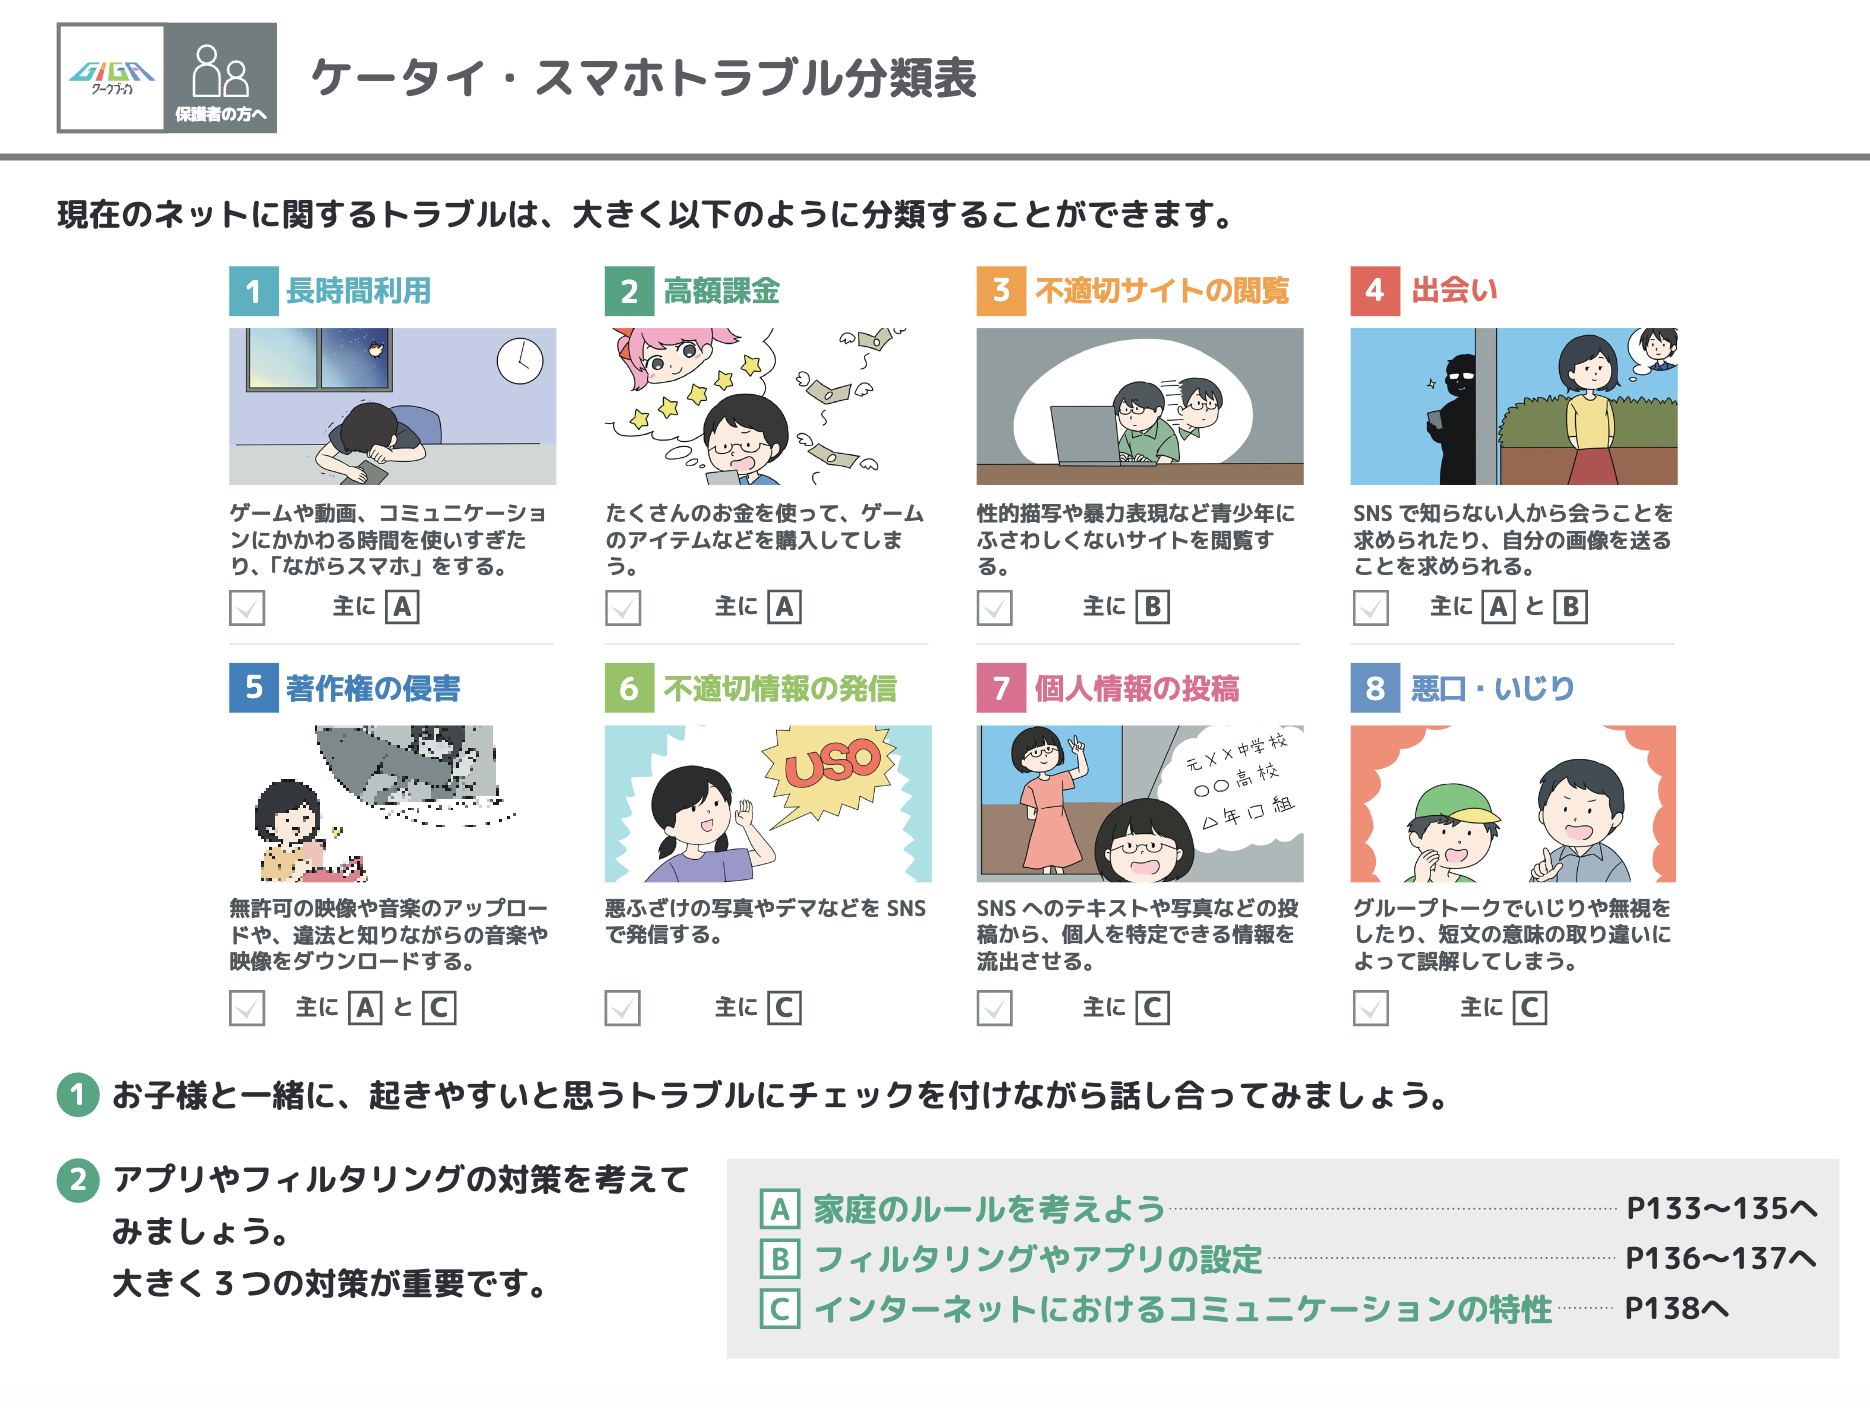This screenshot has height=1408, width=1870.
Task: Click the red number 4 badge for 出会い
Action: pos(1375,291)
